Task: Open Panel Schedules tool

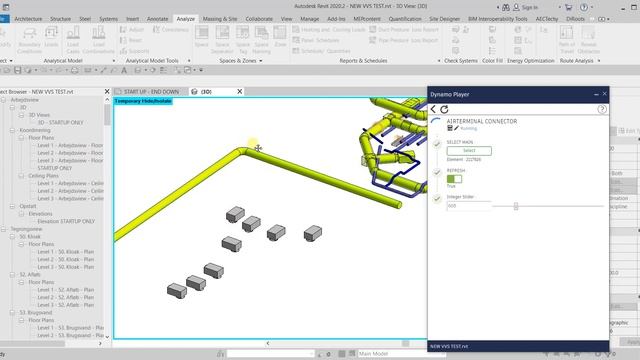Action: pos(316,40)
